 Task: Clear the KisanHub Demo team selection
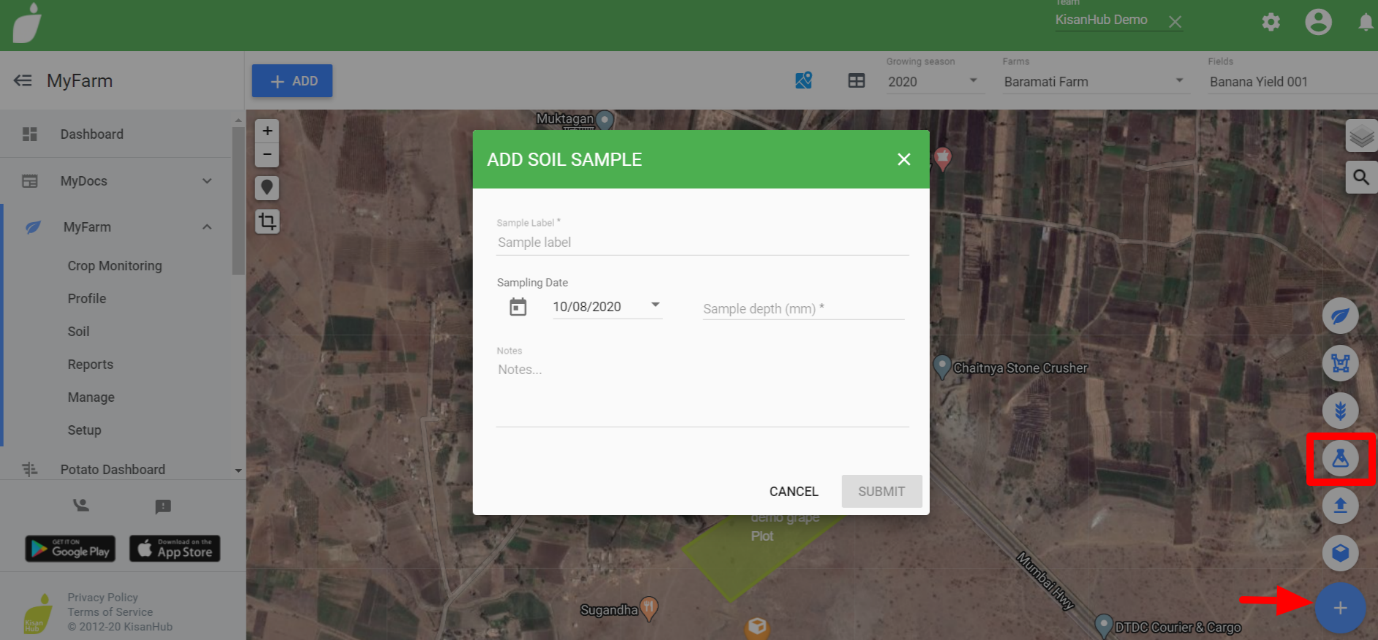(x=1175, y=22)
